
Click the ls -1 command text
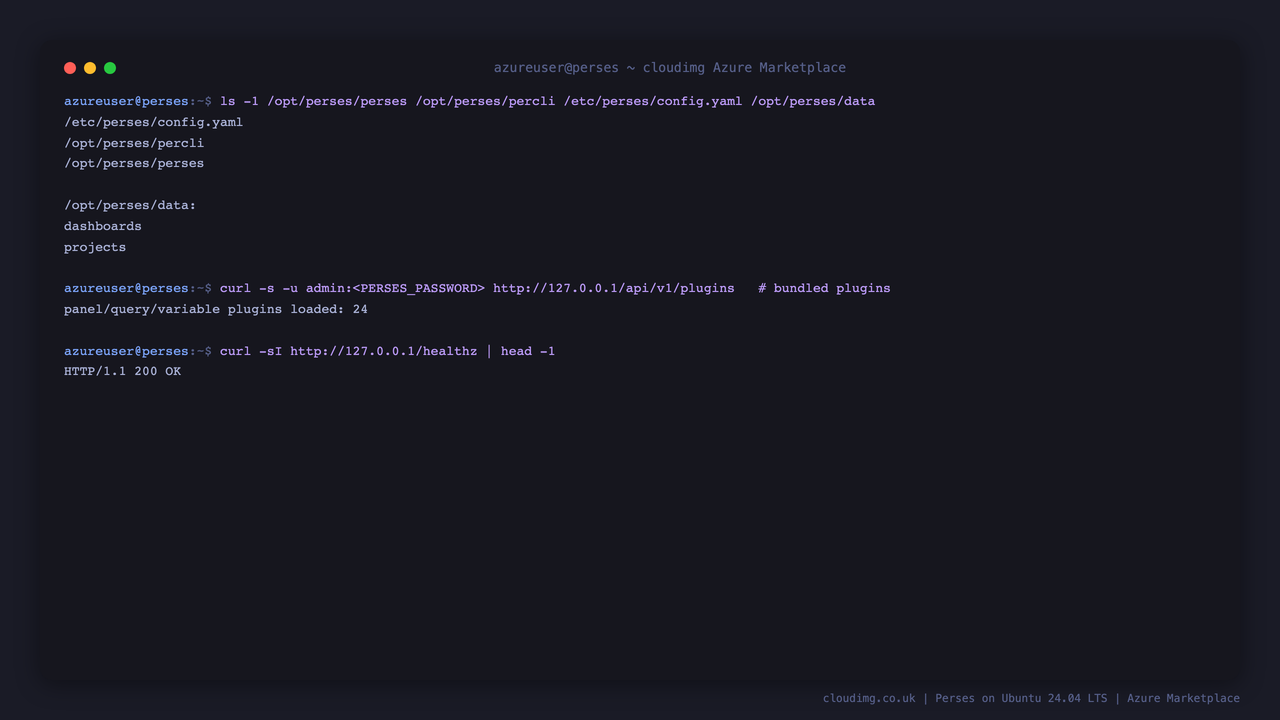[239, 101]
